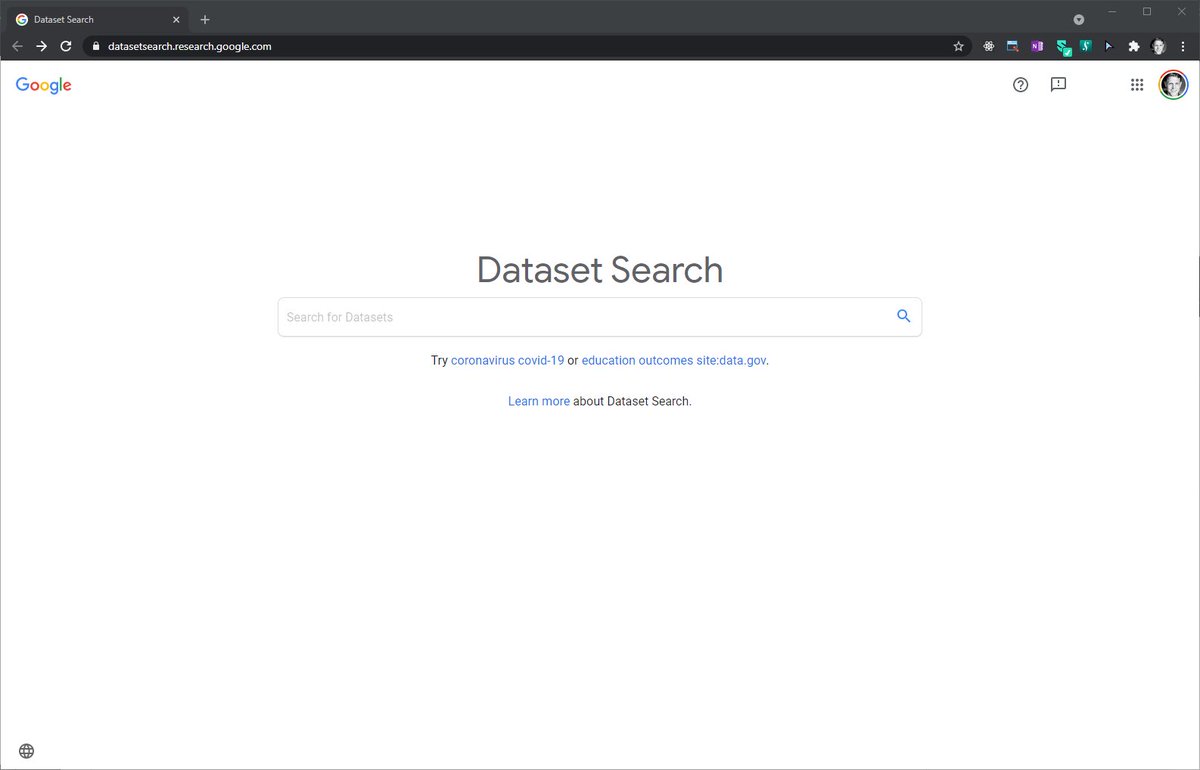The height and width of the screenshot is (770, 1200).
Task: Open the React developer tools extension
Action: click(989, 46)
